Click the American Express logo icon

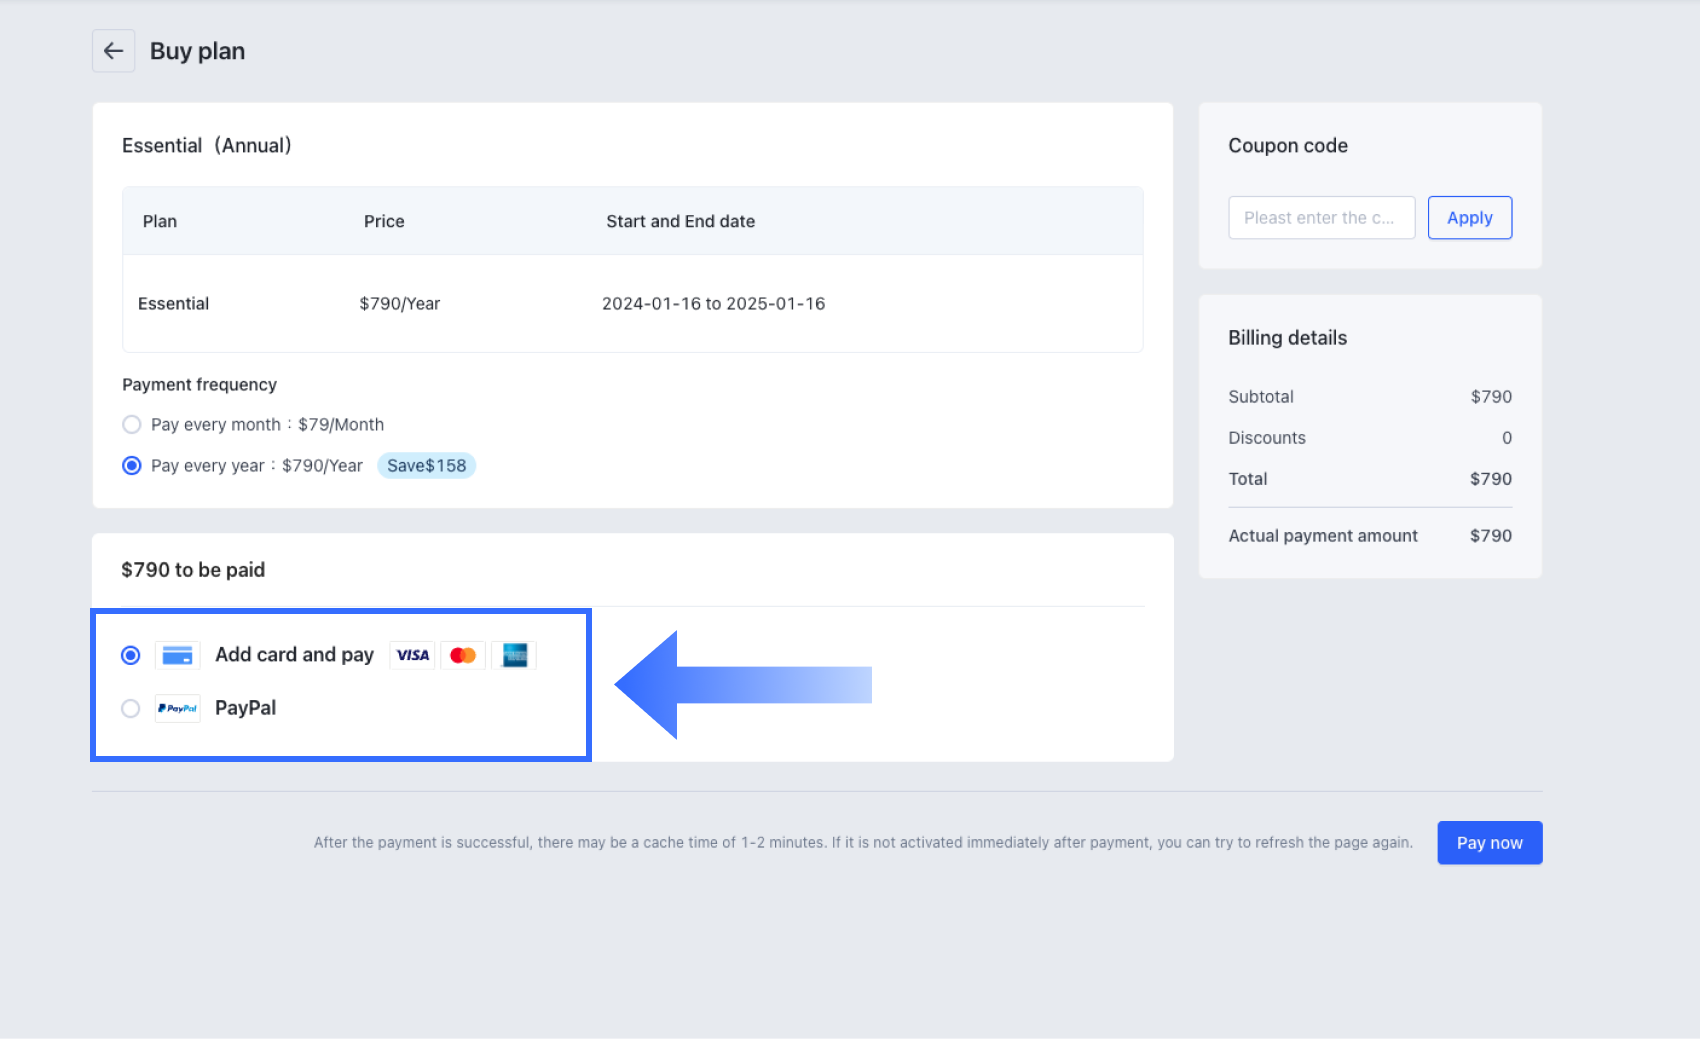[x=514, y=655]
